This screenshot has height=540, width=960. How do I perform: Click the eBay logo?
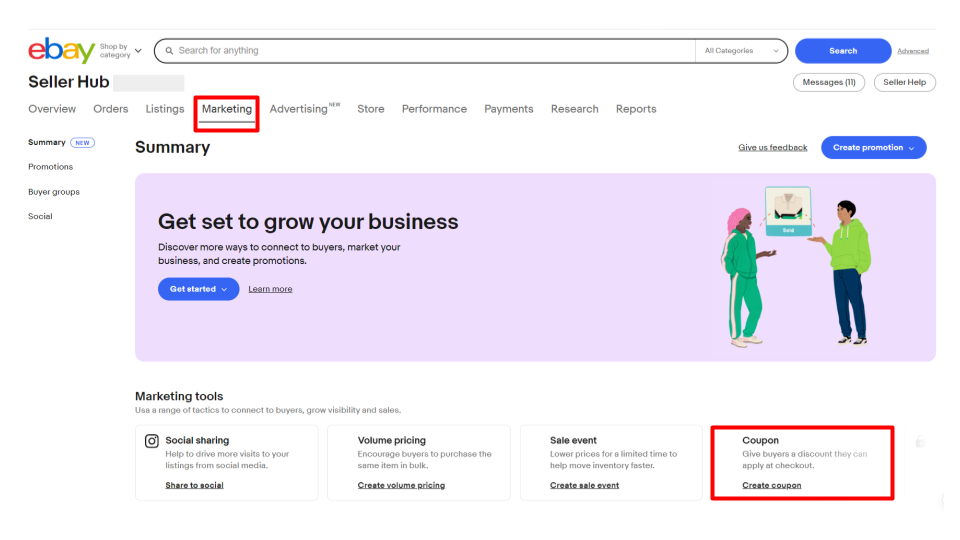(61, 50)
